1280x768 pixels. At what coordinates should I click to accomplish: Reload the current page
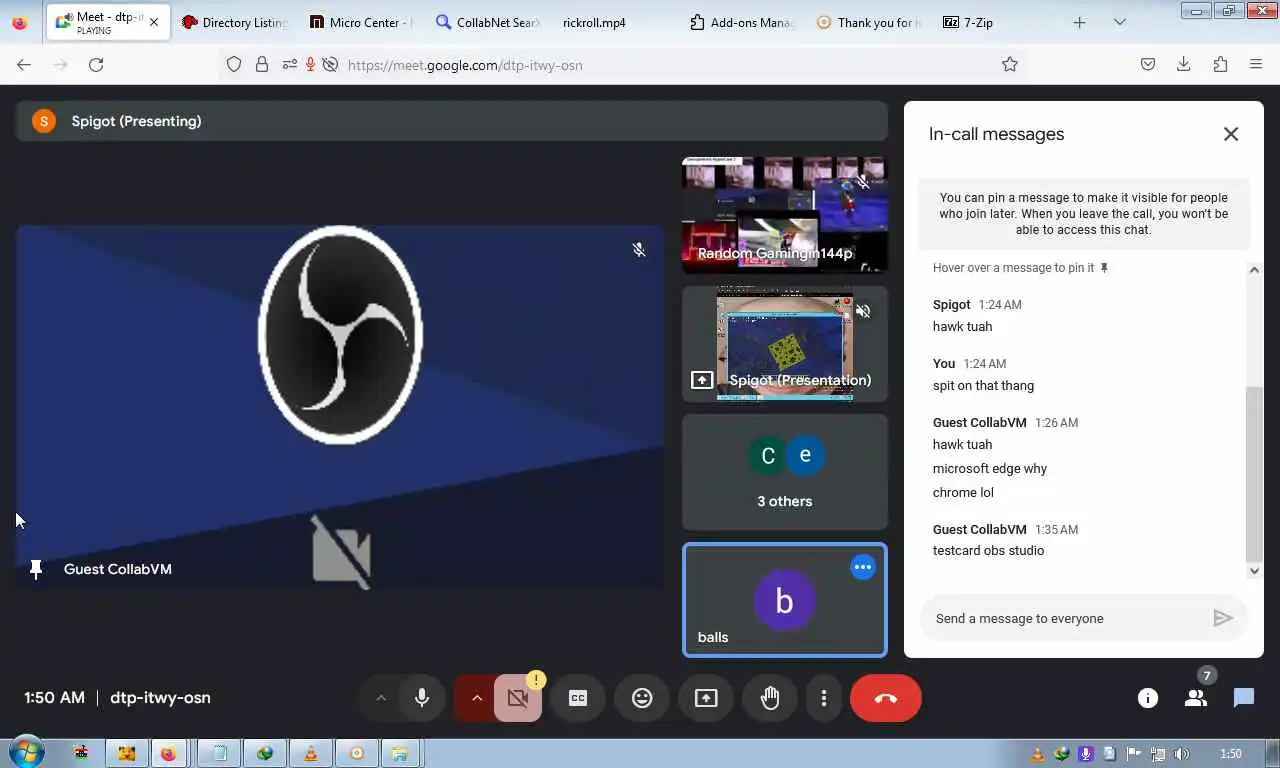[x=96, y=65]
